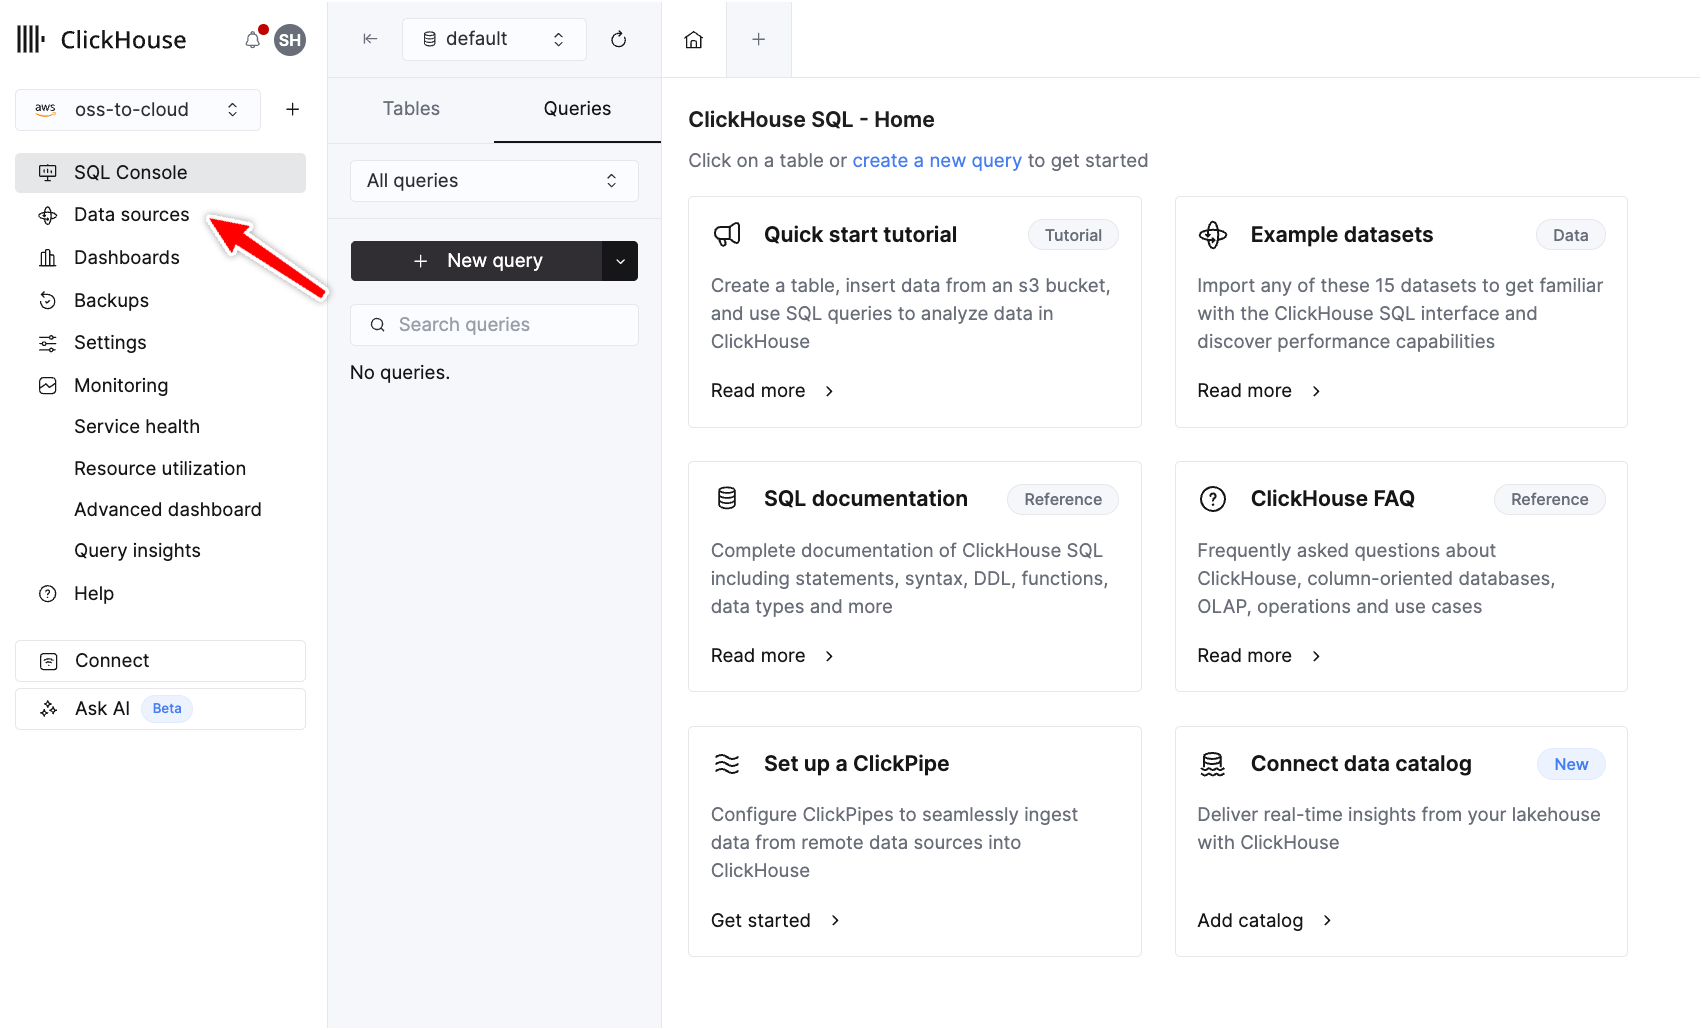
Task: Collapse the query sidebar with the left arrow icon
Action: coord(370,39)
